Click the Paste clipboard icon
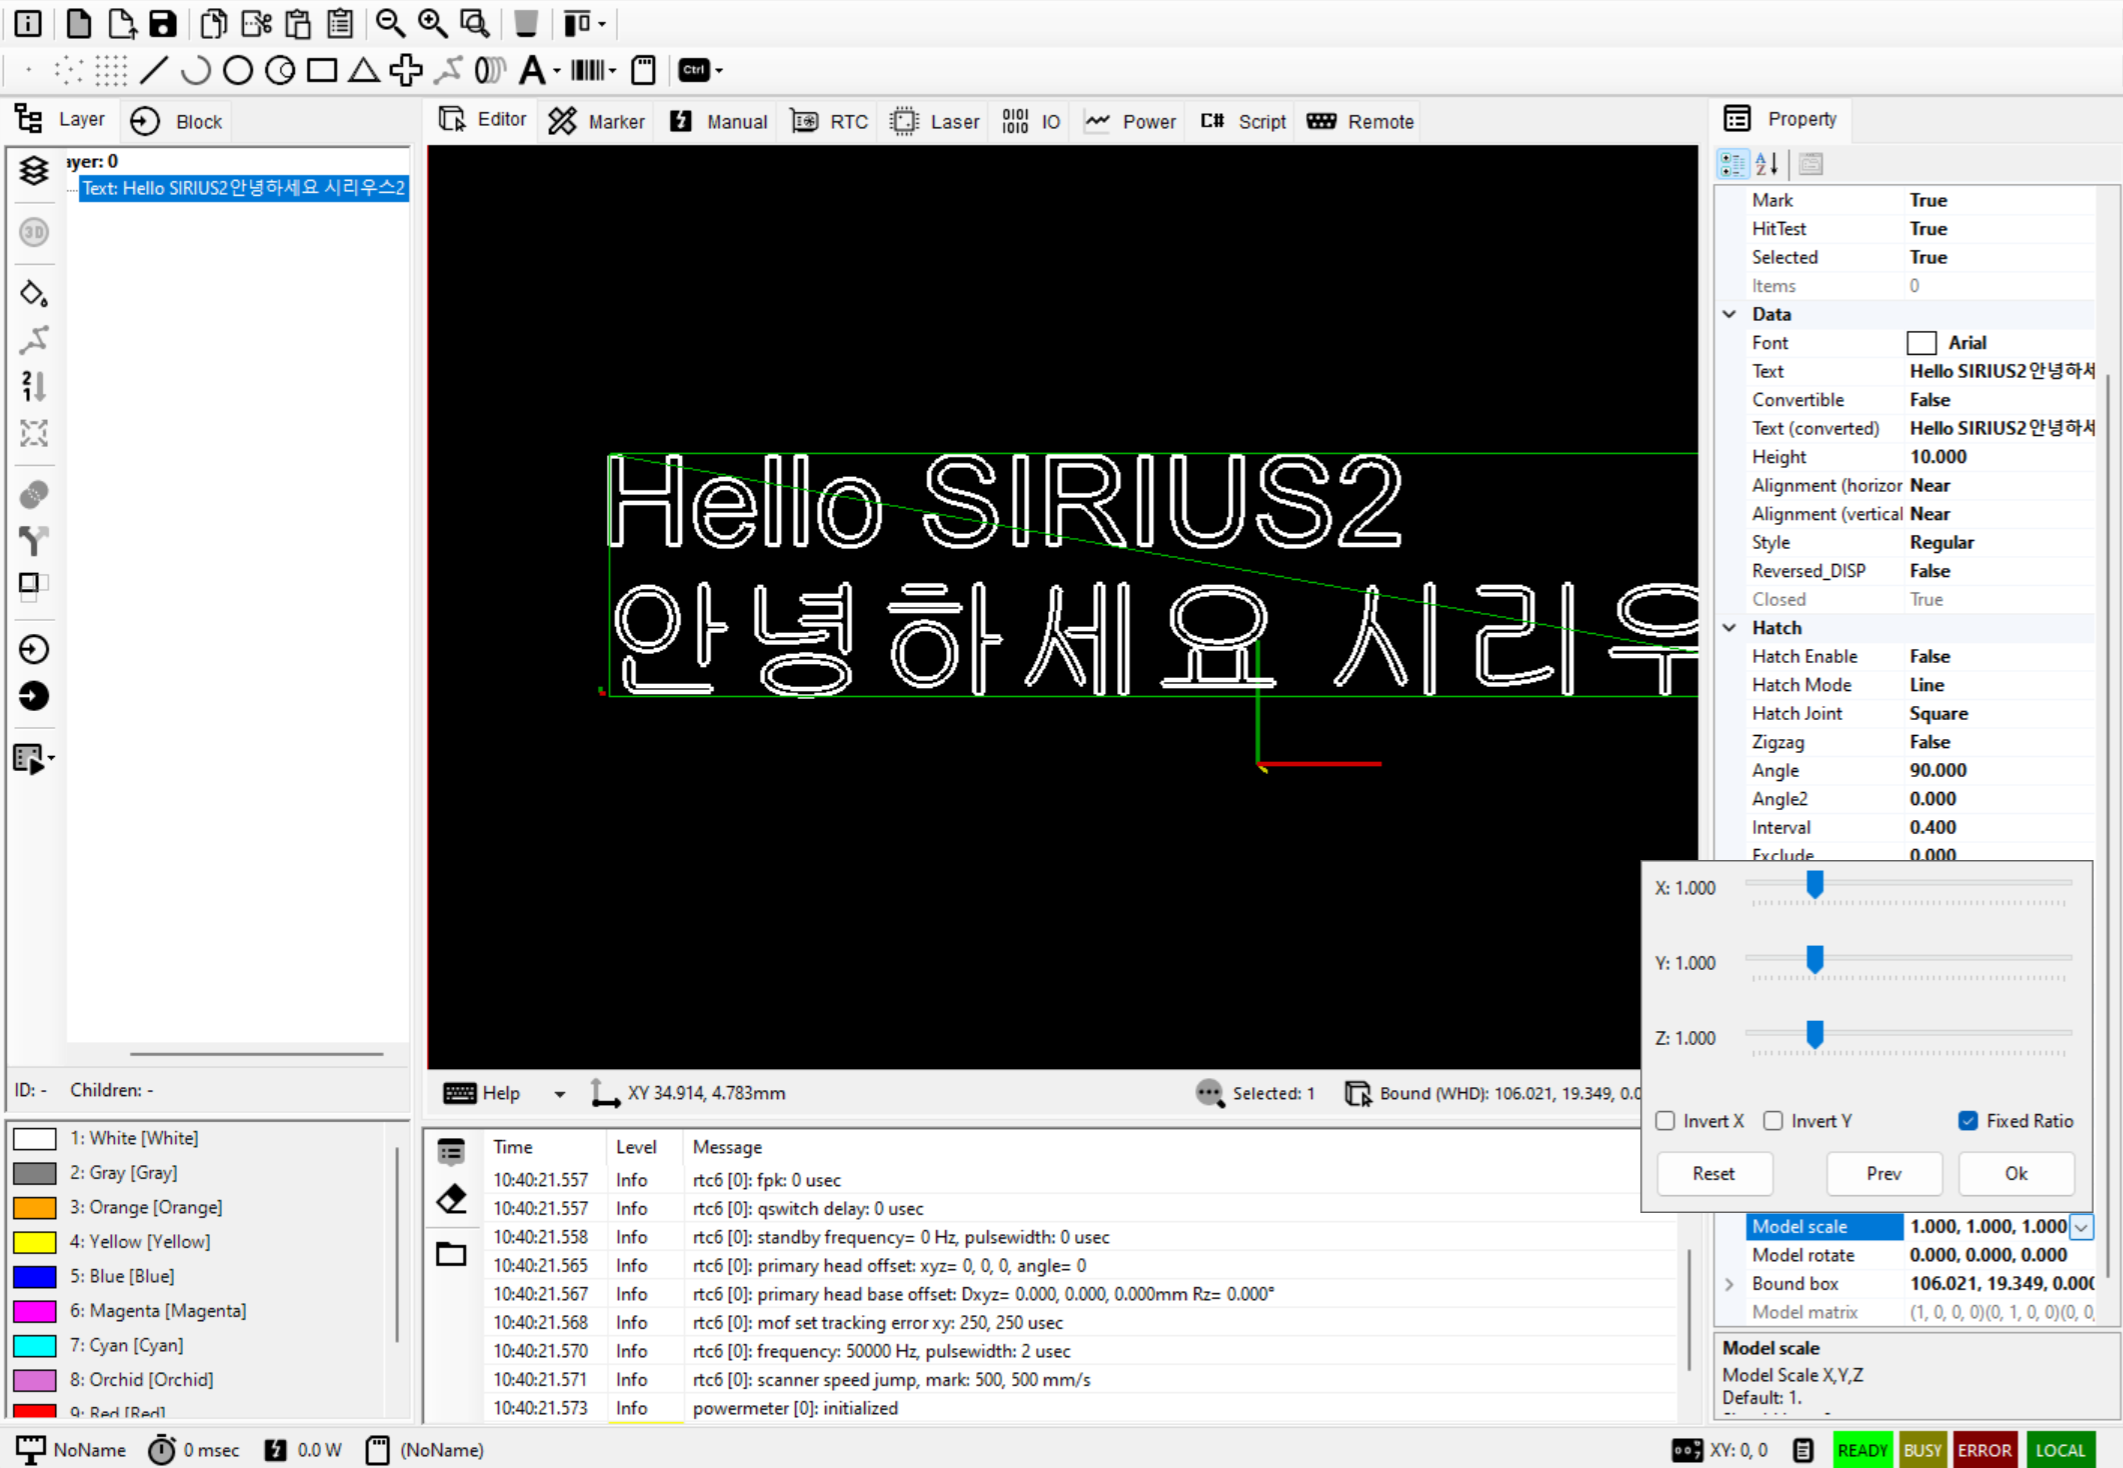Screen dimensions: 2123x1468 point(298,23)
